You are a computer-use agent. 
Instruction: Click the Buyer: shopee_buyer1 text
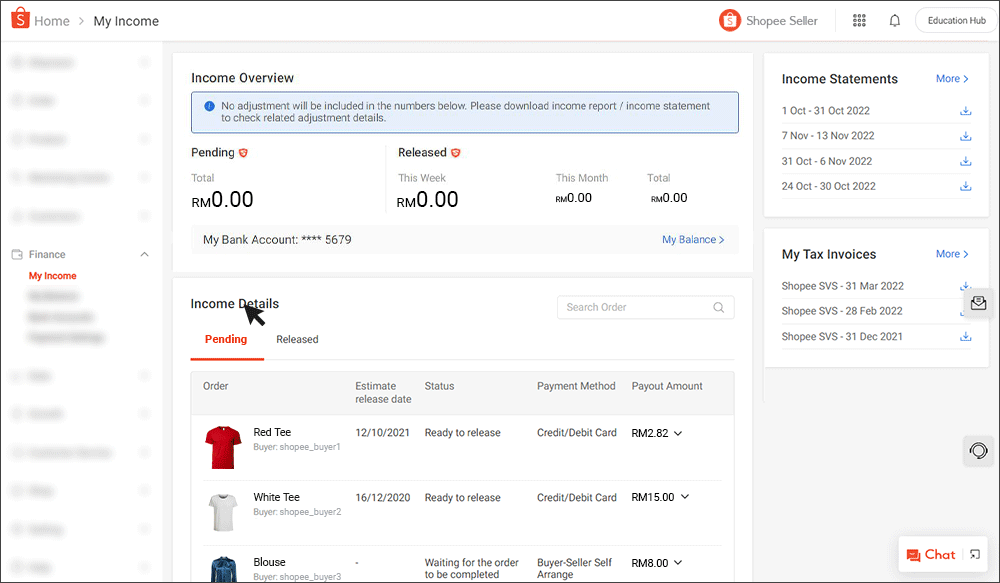(297, 447)
